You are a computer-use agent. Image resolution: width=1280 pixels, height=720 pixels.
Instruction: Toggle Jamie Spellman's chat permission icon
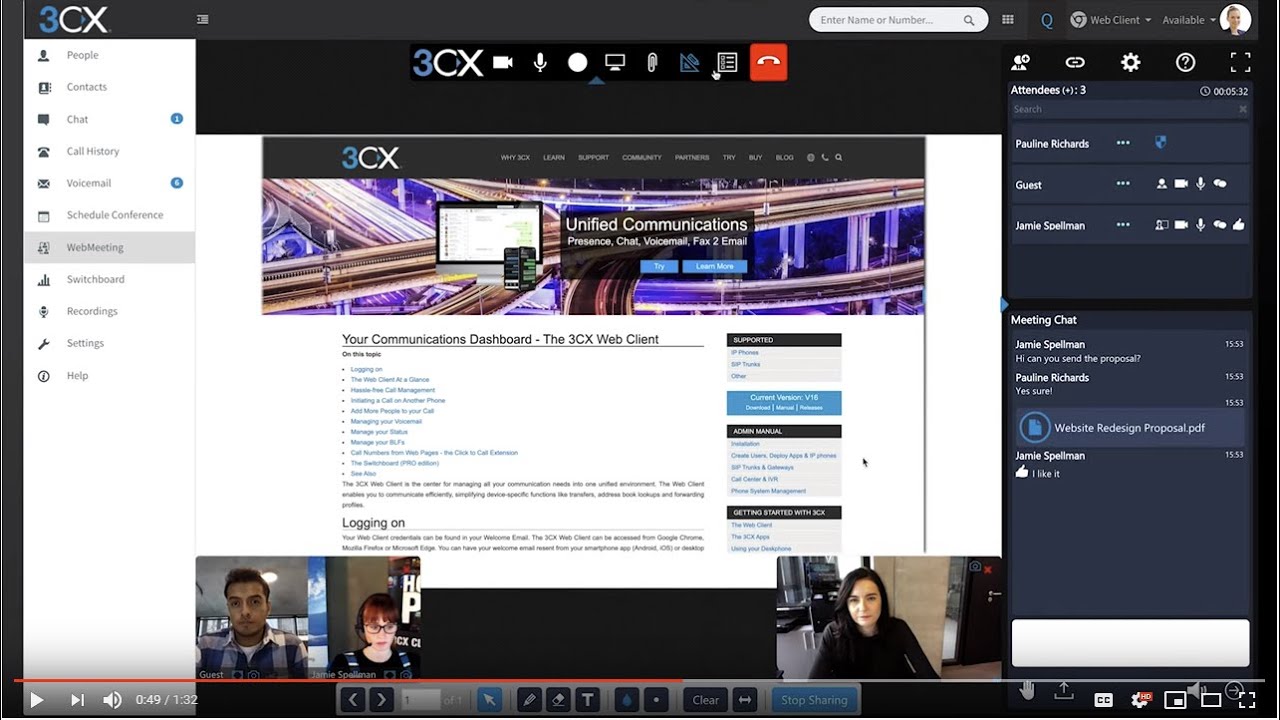coord(1220,225)
